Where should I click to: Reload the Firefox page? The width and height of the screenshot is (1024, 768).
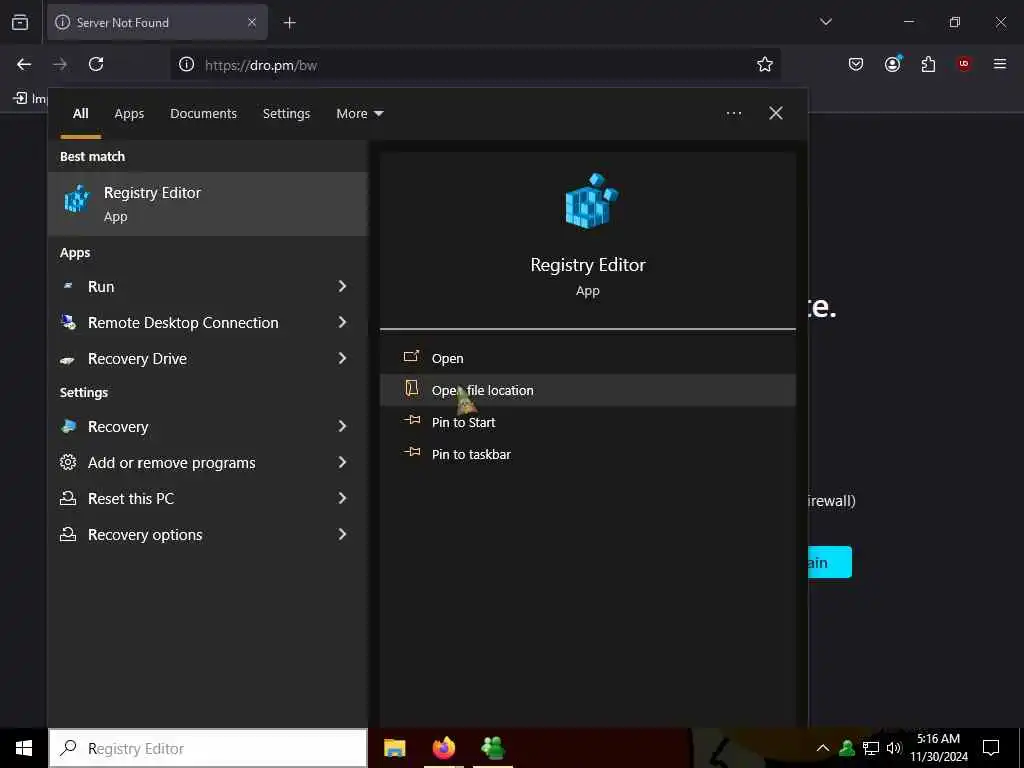point(96,64)
